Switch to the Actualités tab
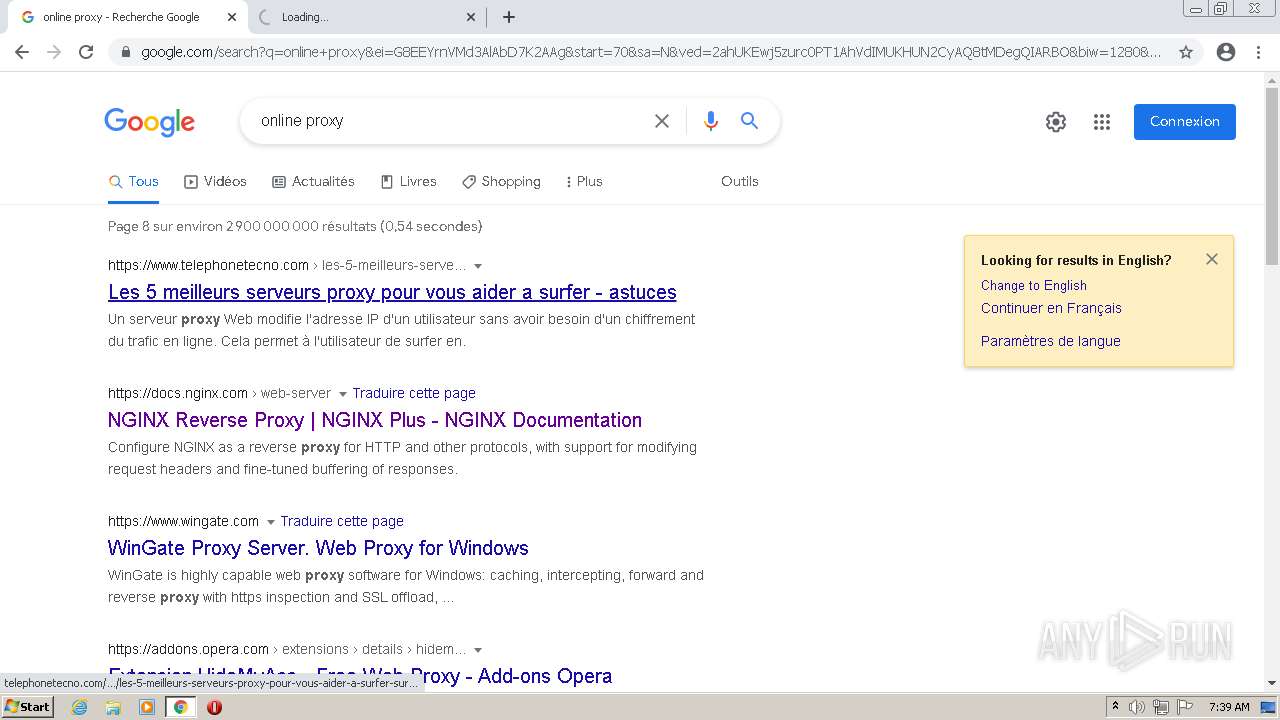Screen dimensions: 1280x720 [x=313, y=181]
